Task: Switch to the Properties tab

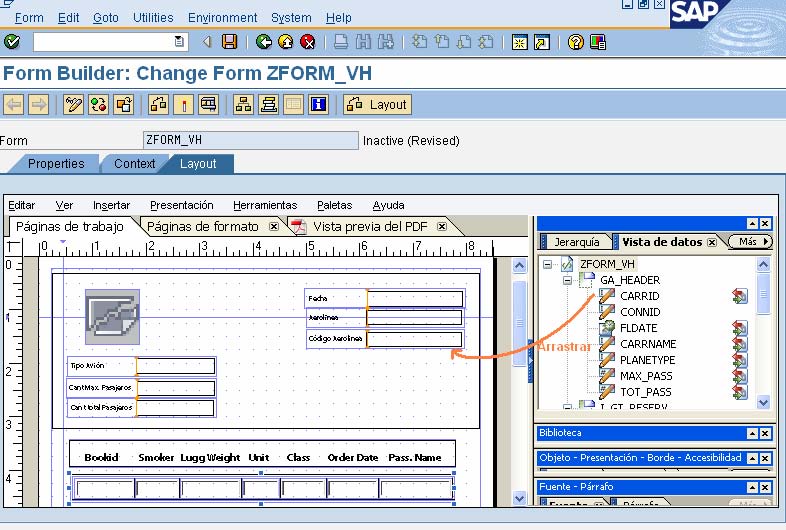Action: click(x=56, y=164)
